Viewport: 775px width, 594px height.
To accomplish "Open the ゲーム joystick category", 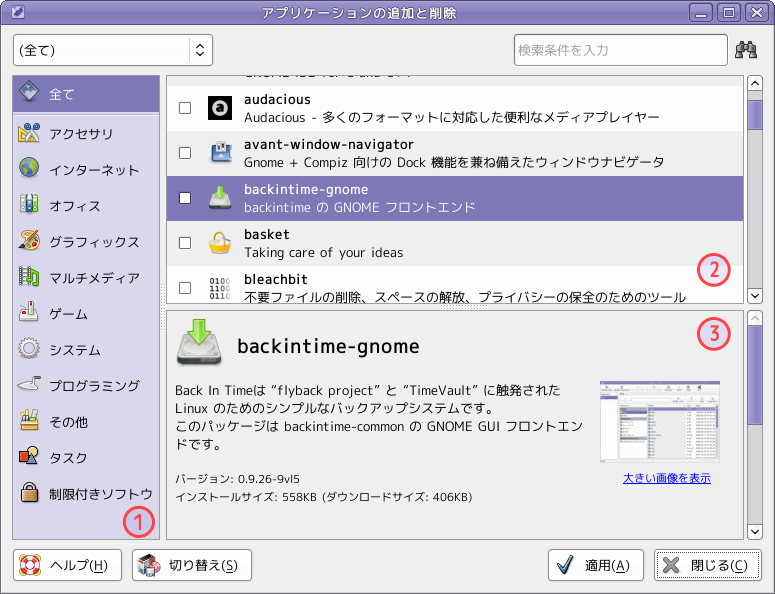I will 29,312.
